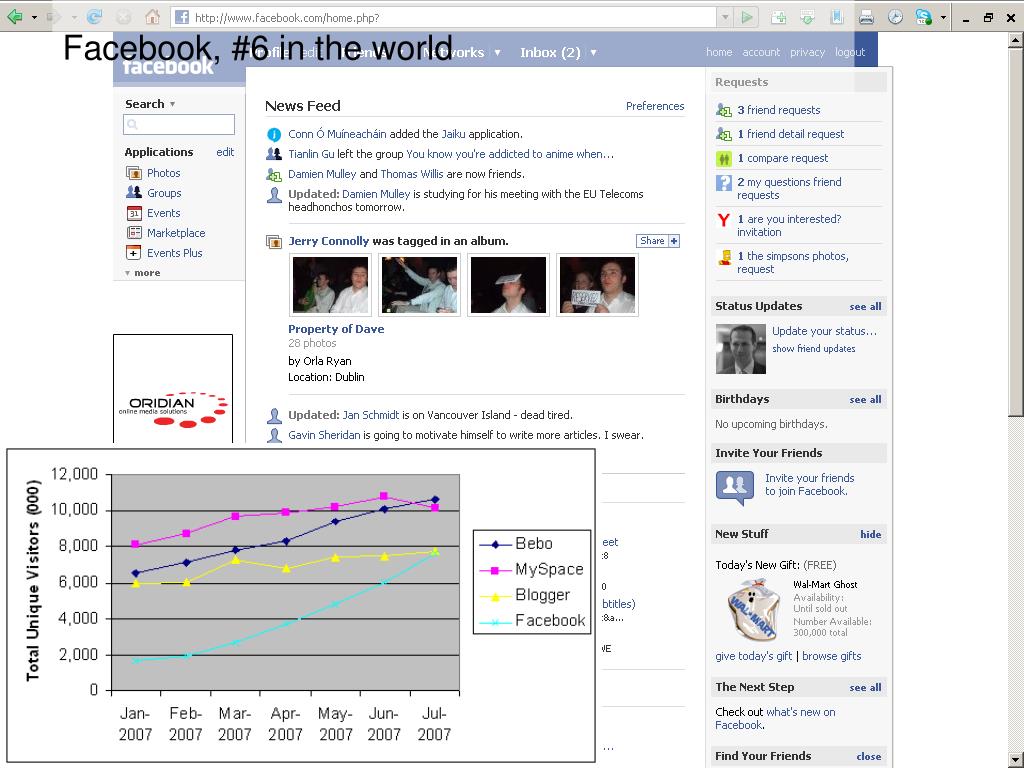Screen dimensions: 1024x768
Task: Close the Find Your Friends section
Action: point(869,756)
